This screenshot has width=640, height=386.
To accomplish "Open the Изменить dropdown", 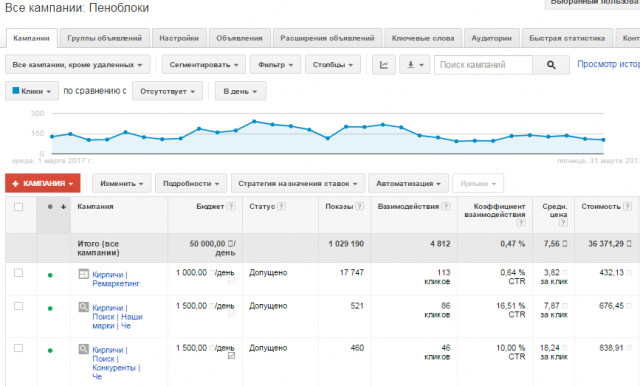I will (x=122, y=184).
